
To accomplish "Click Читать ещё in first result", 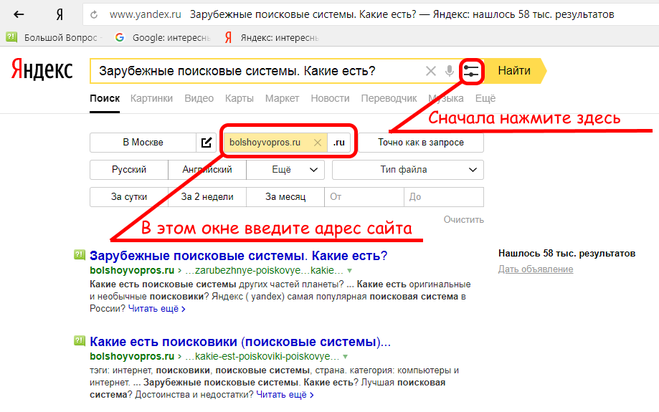I will coord(156,309).
